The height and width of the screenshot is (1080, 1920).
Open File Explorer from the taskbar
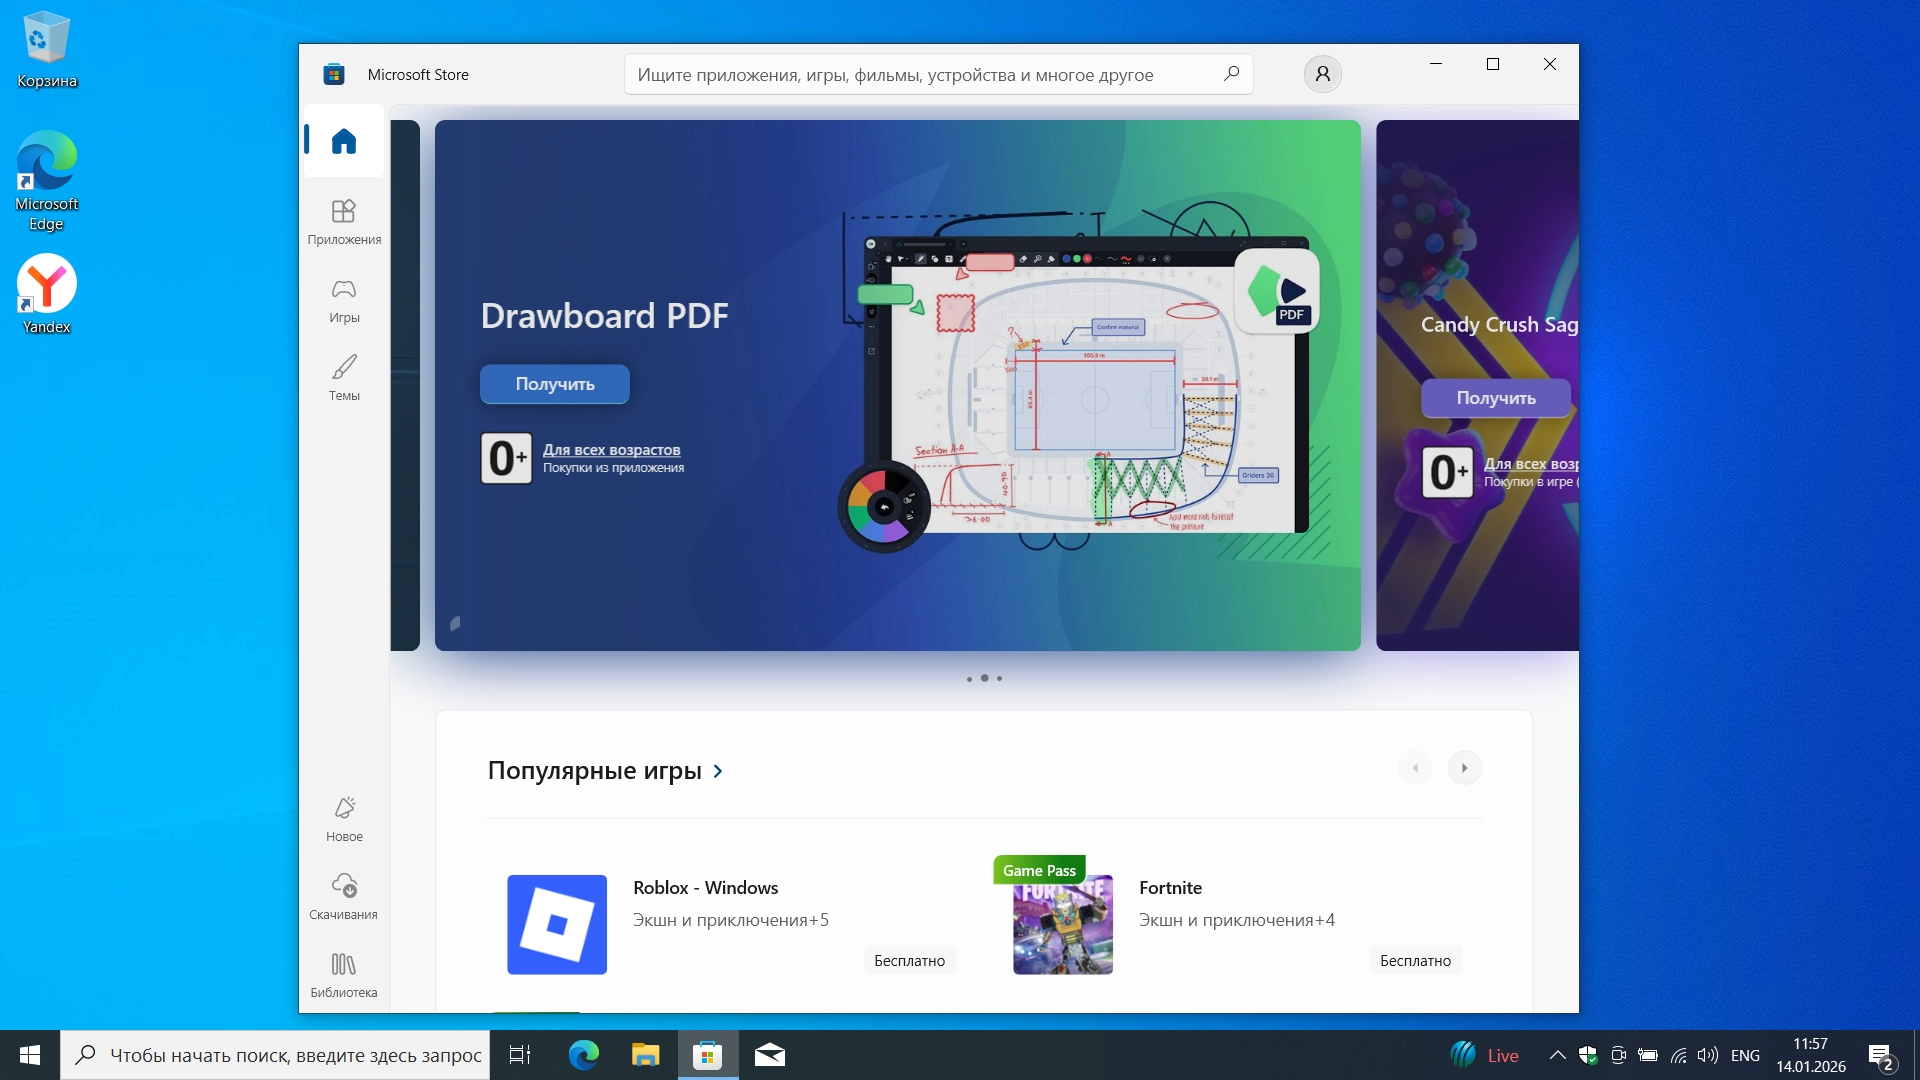(645, 1055)
